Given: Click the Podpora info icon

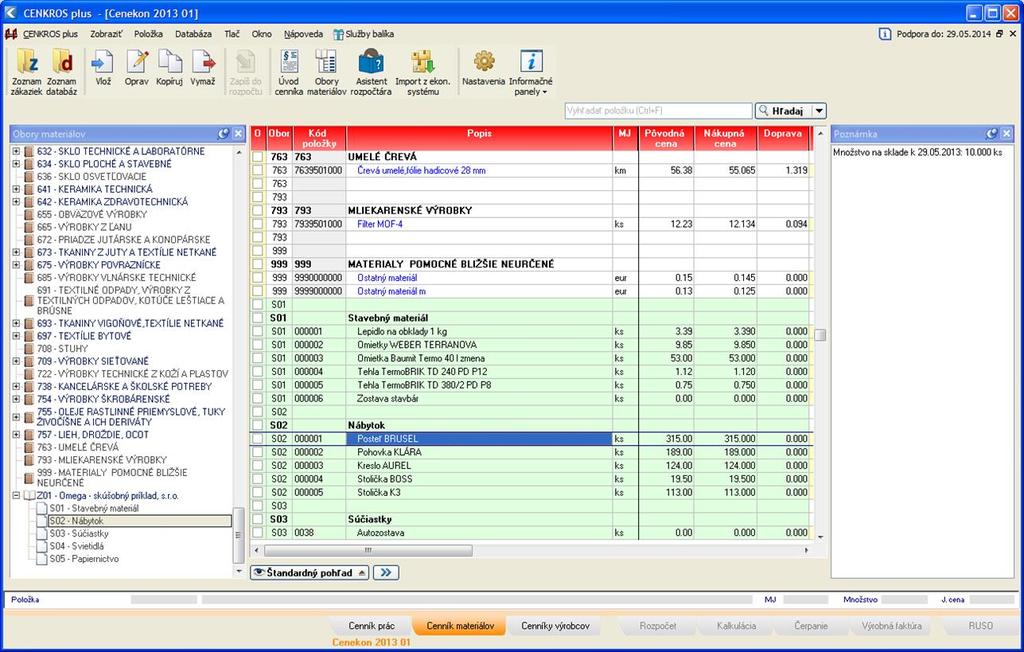Looking at the screenshot, I should 885,34.
